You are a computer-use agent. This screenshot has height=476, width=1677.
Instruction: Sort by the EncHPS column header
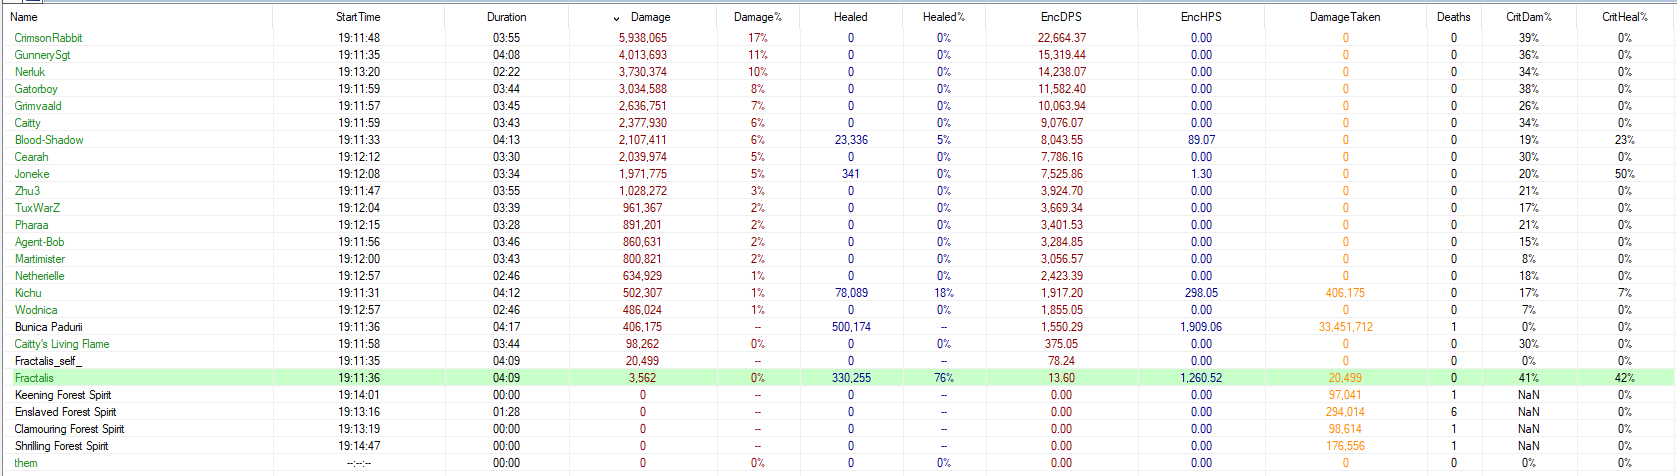[x=1200, y=17]
